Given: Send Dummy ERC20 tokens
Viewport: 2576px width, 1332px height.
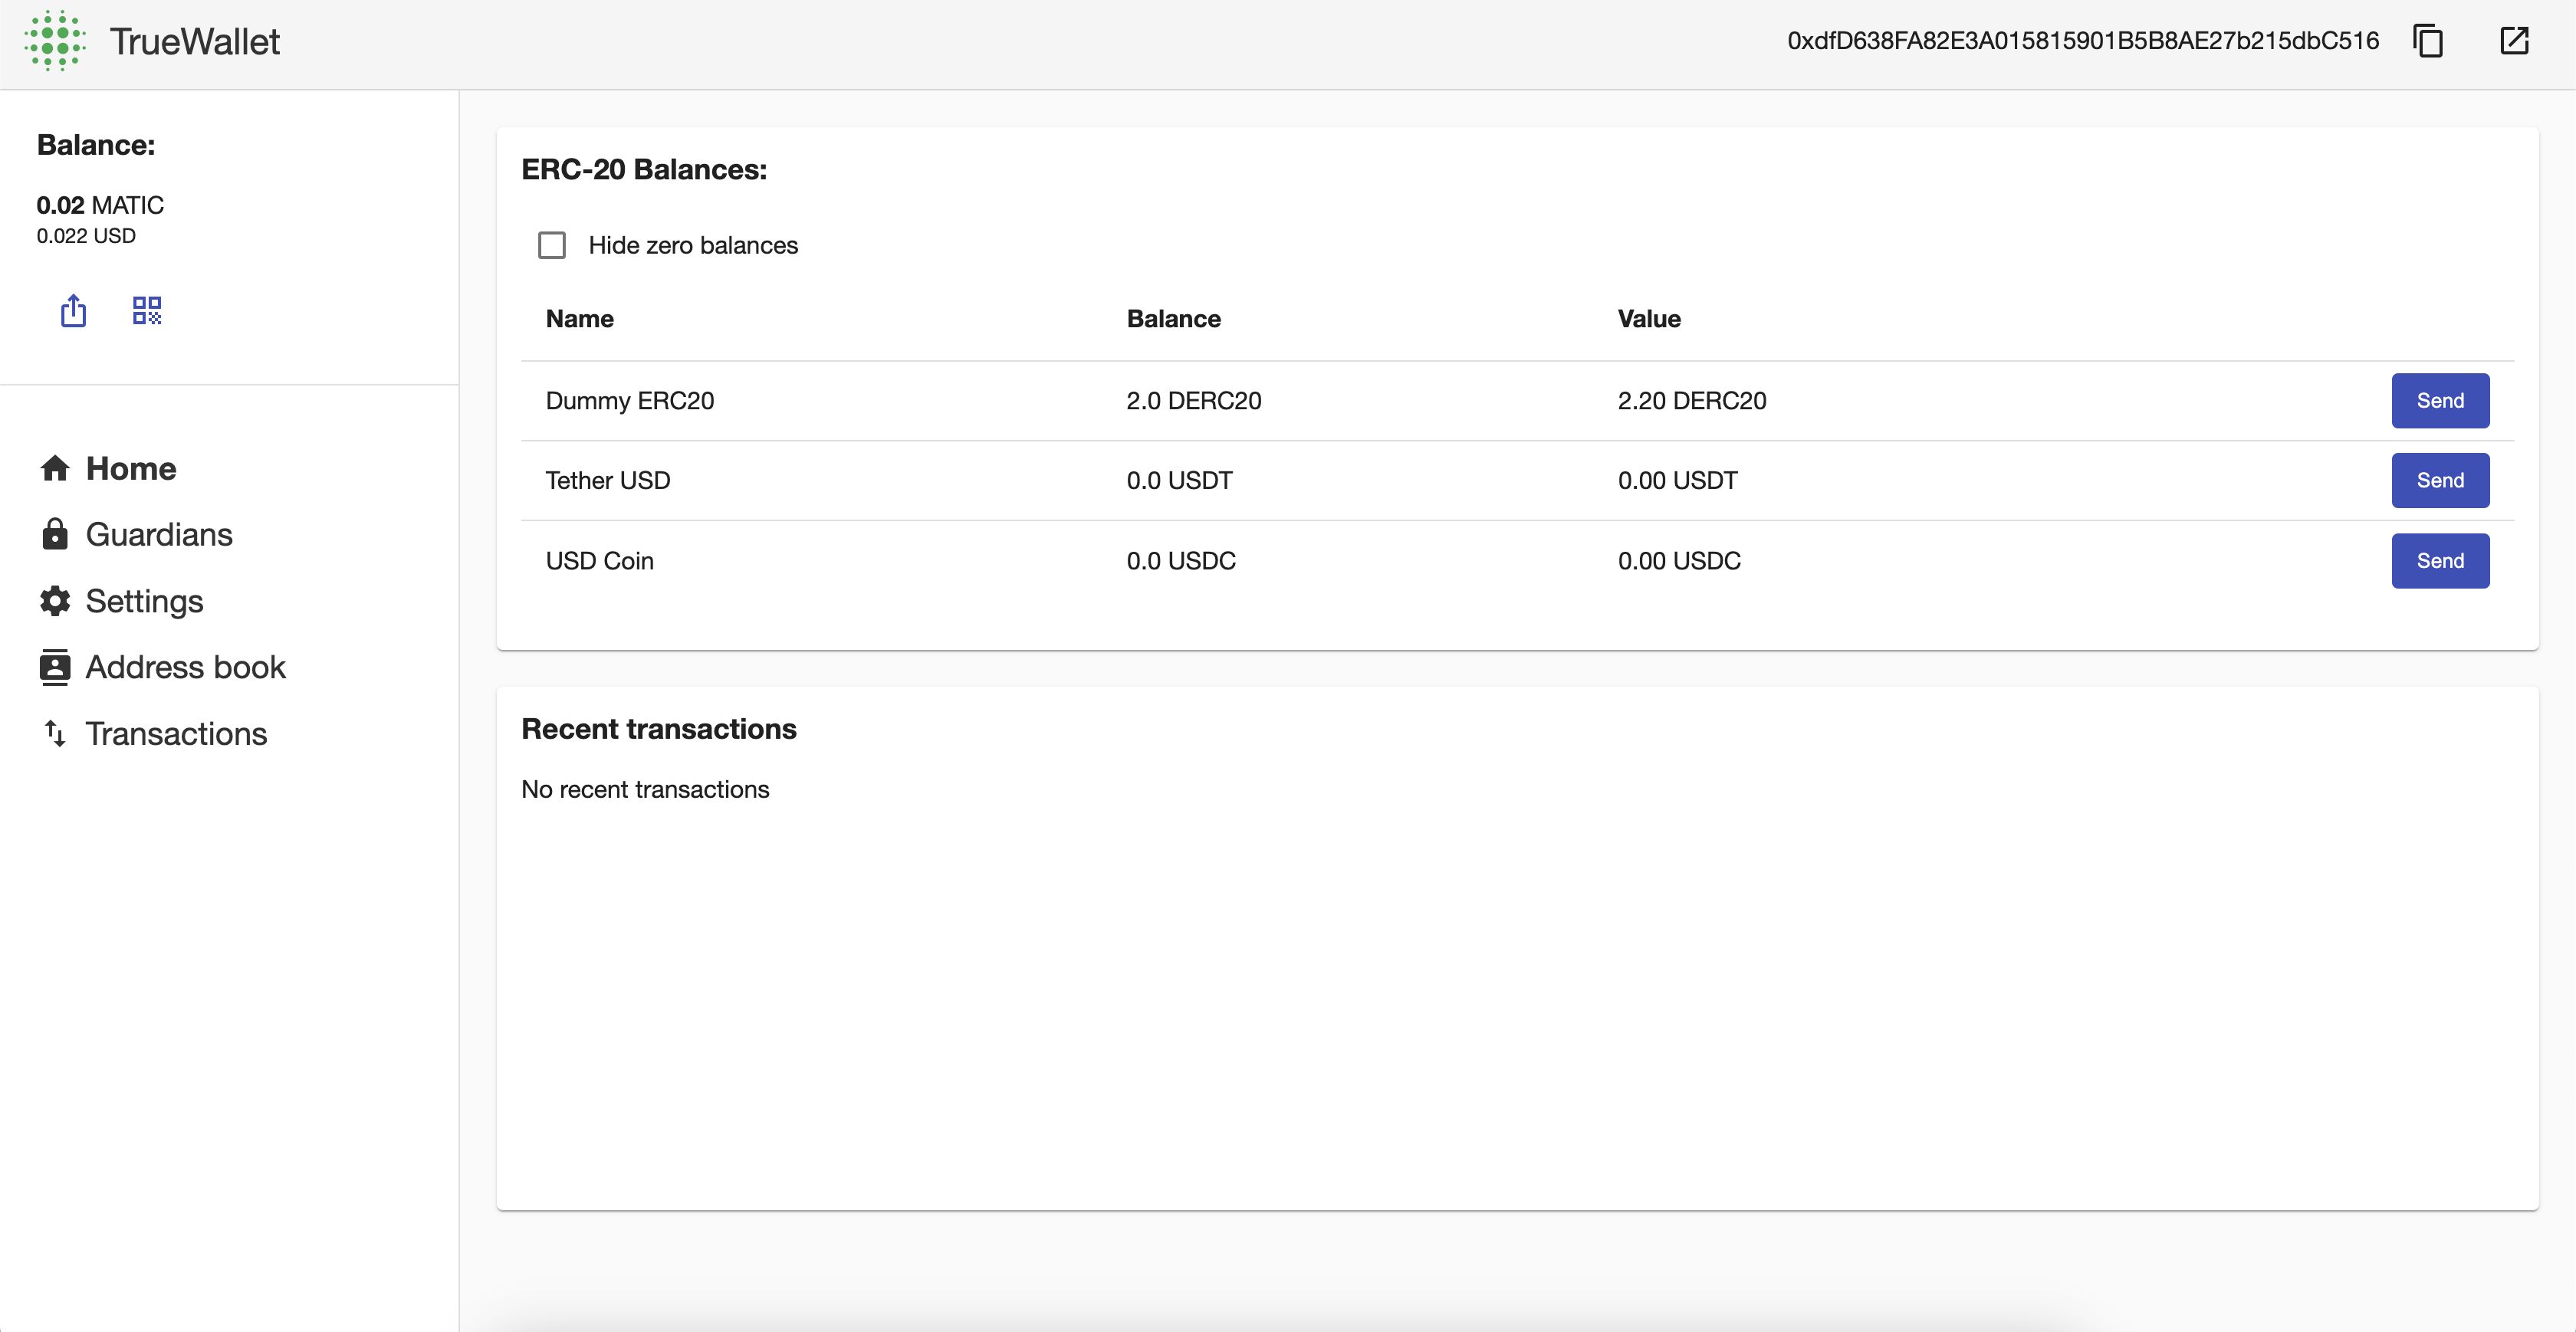Looking at the screenshot, I should point(2440,401).
